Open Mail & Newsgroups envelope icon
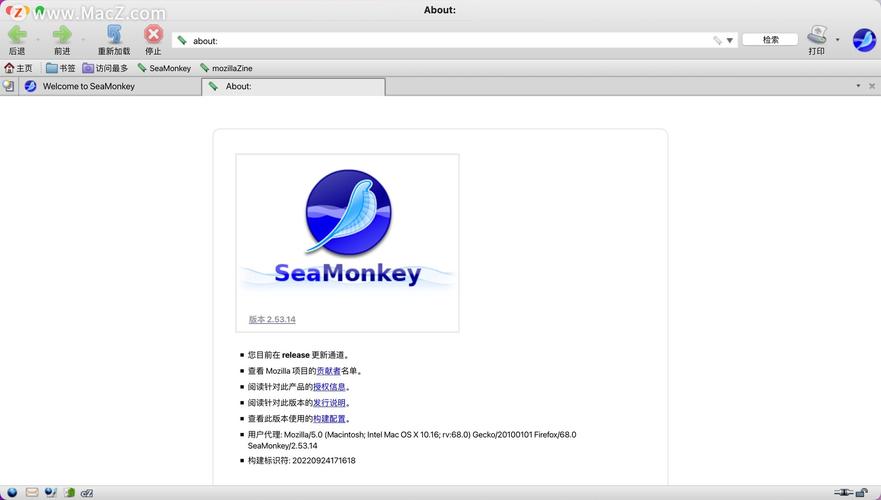The height and width of the screenshot is (500, 881). click(x=32, y=493)
